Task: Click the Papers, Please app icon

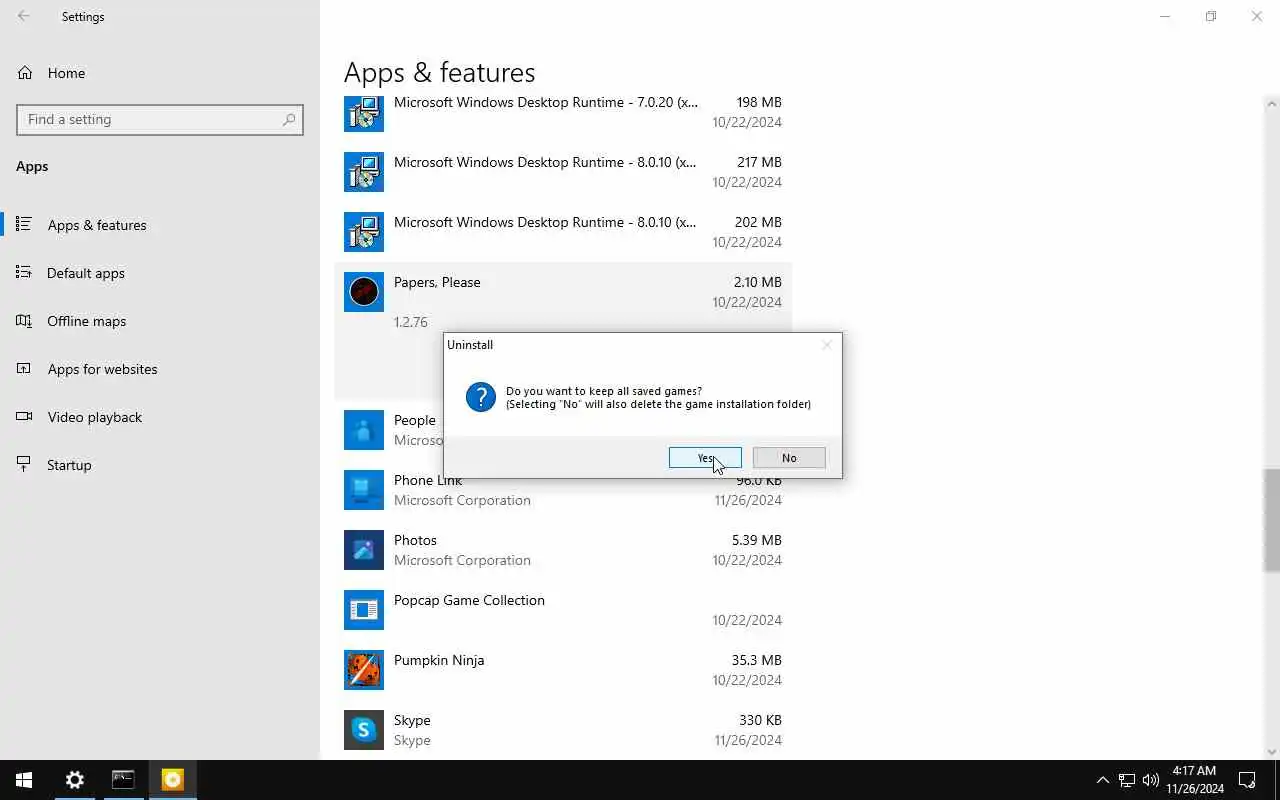Action: [364, 292]
